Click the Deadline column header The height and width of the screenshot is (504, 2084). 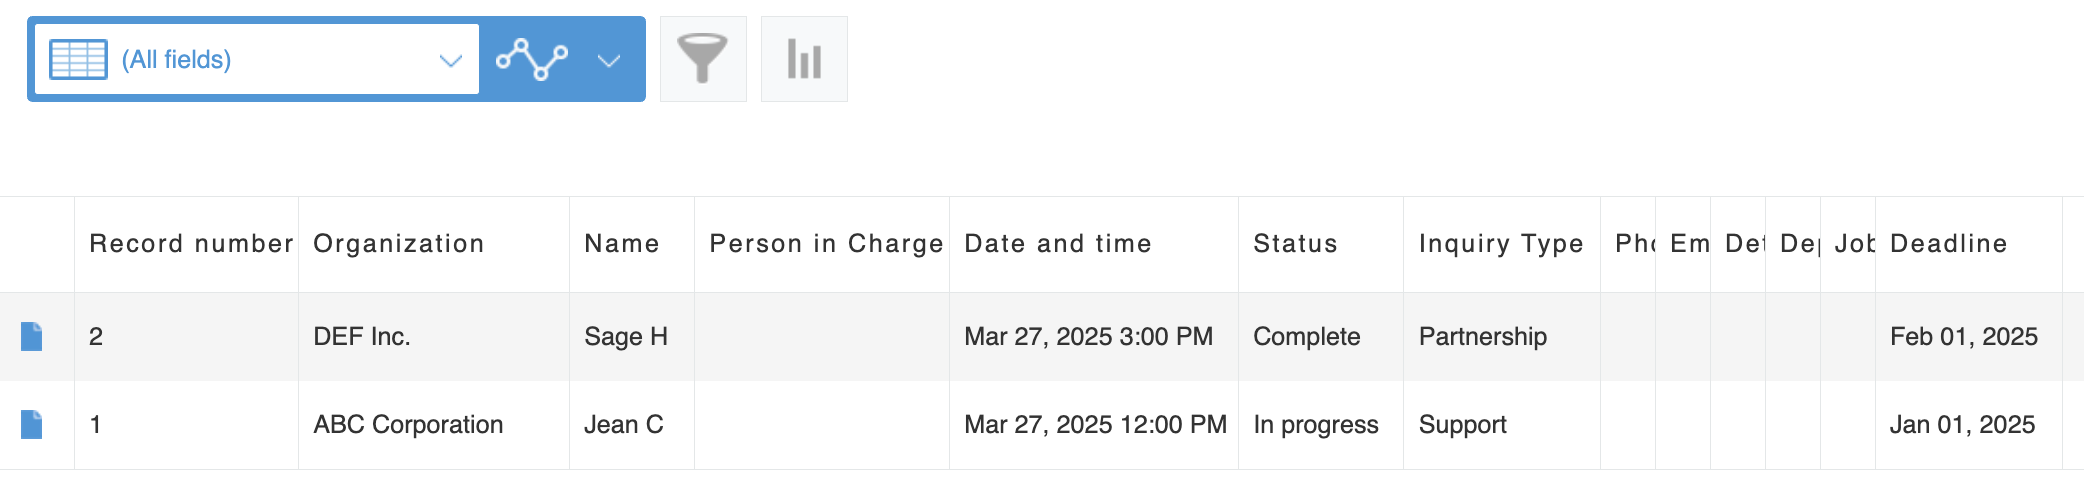tap(1948, 244)
